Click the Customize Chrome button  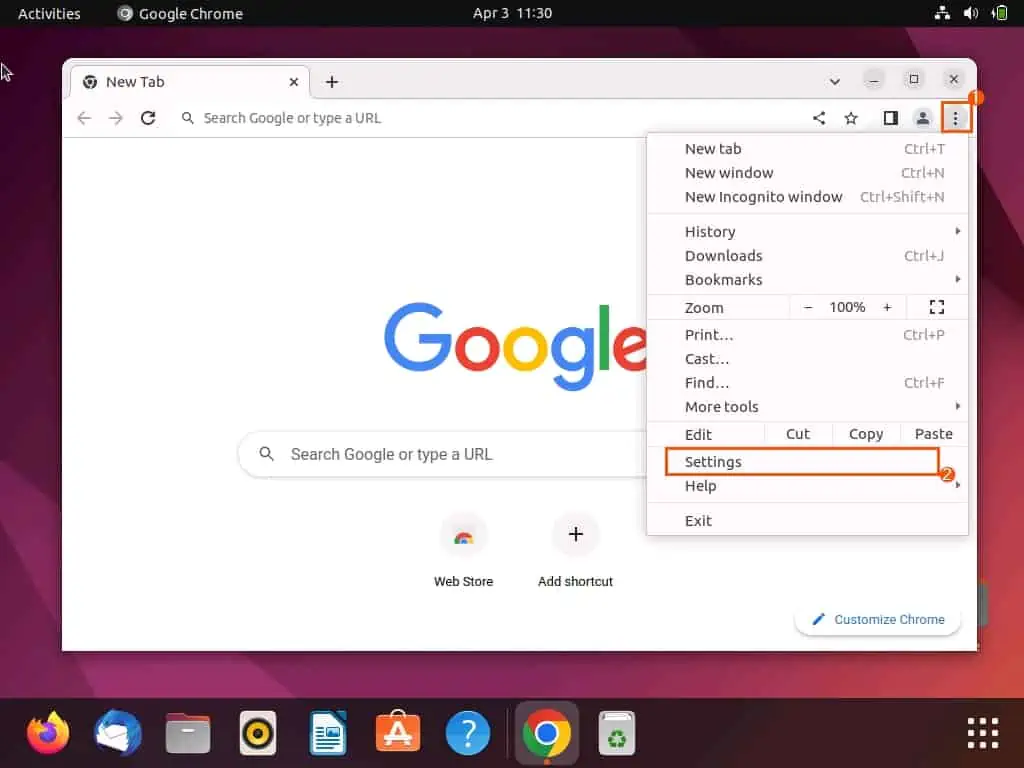click(x=877, y=619)
